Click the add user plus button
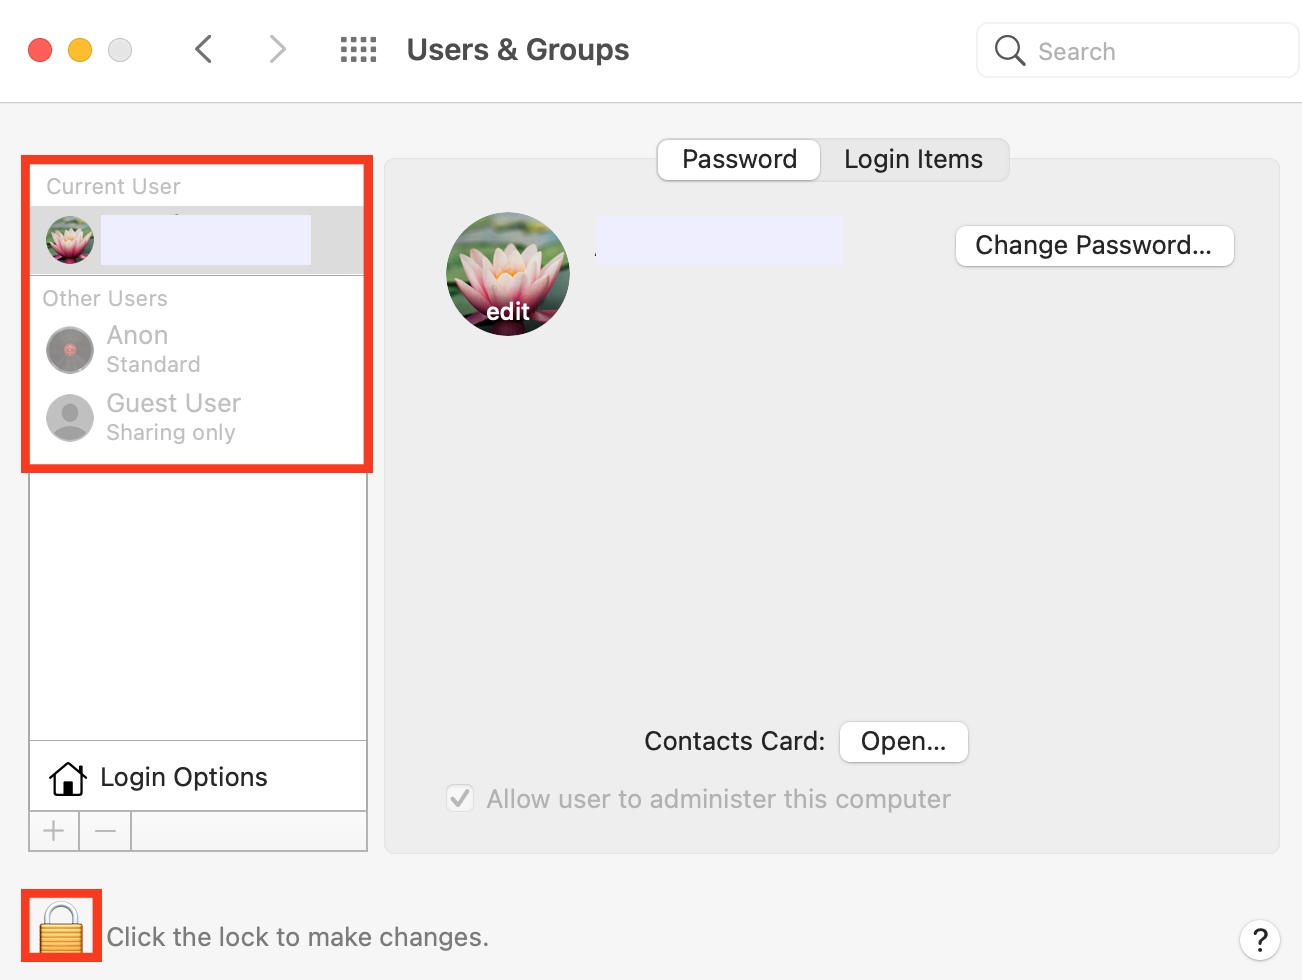The image size is (1302, 980). point(53,830)
